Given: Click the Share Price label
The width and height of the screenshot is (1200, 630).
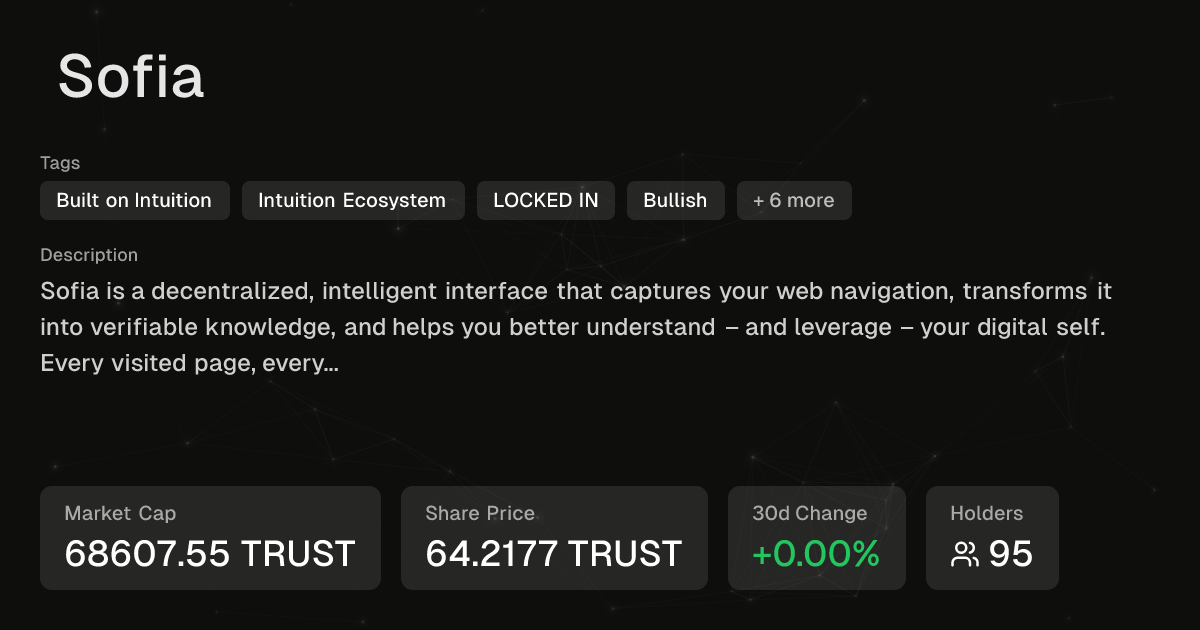Looking at the screenshot, I should click(x=480, y=513).
